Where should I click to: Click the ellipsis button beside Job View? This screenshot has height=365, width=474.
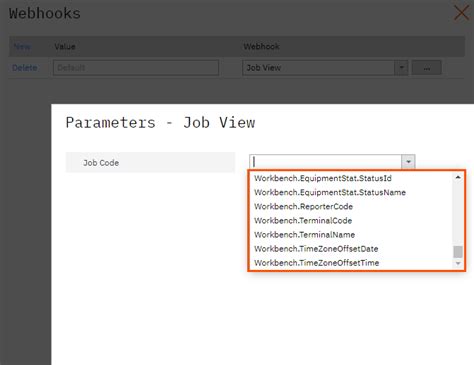427,68
